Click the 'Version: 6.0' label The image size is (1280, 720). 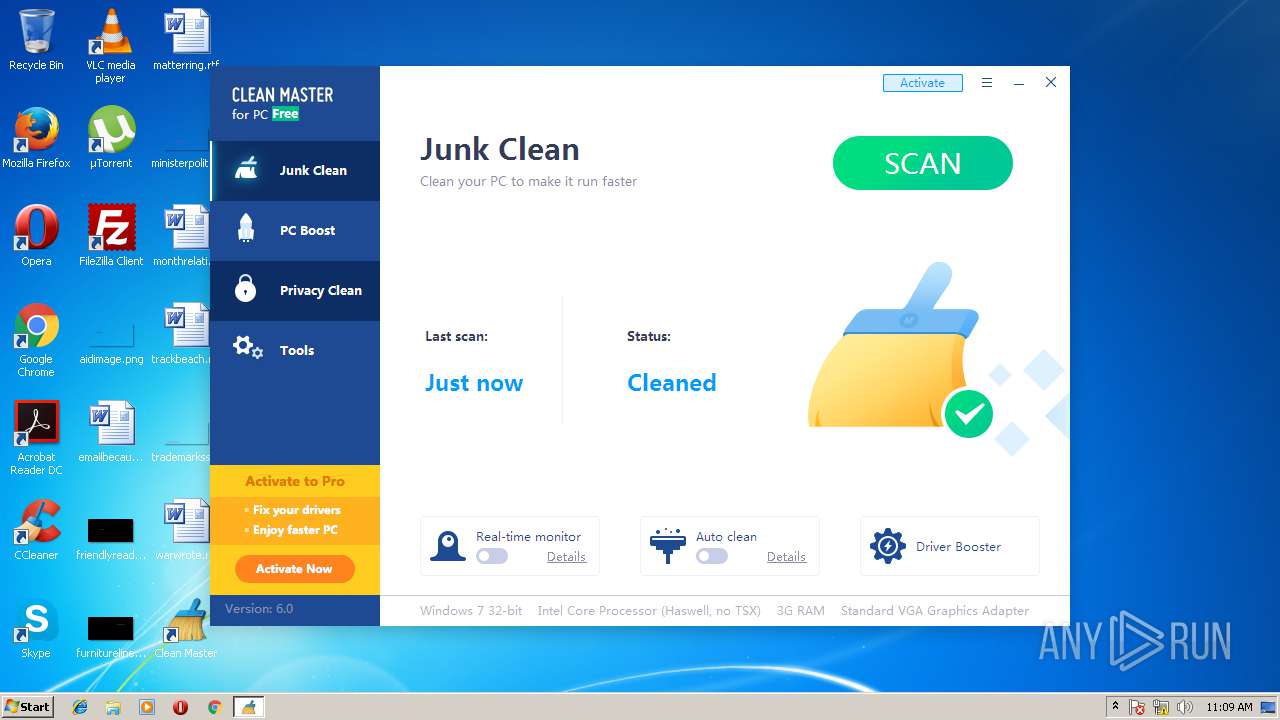(x=259, y=609)
